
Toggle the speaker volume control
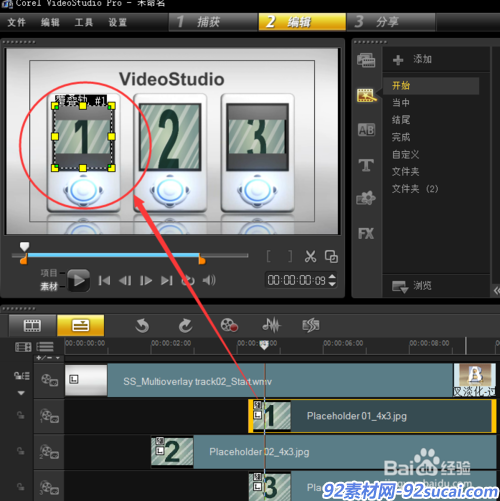(x=209, y=280)
